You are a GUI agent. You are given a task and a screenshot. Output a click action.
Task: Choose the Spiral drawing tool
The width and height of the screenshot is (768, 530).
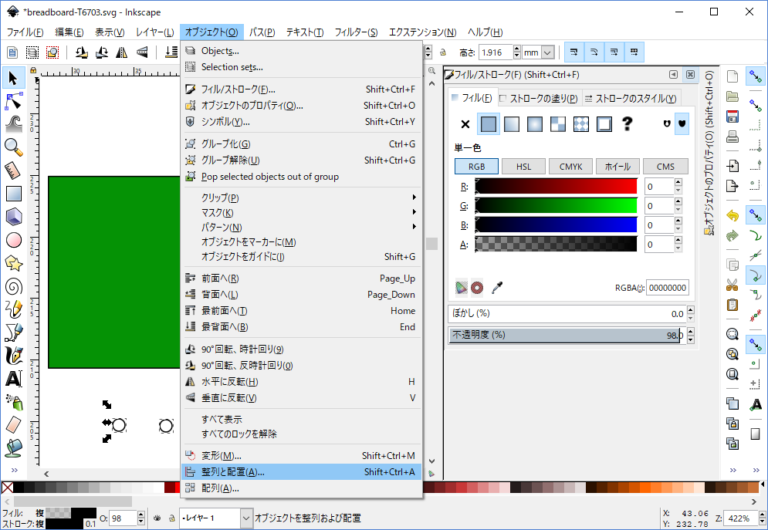tap(14, 286)
